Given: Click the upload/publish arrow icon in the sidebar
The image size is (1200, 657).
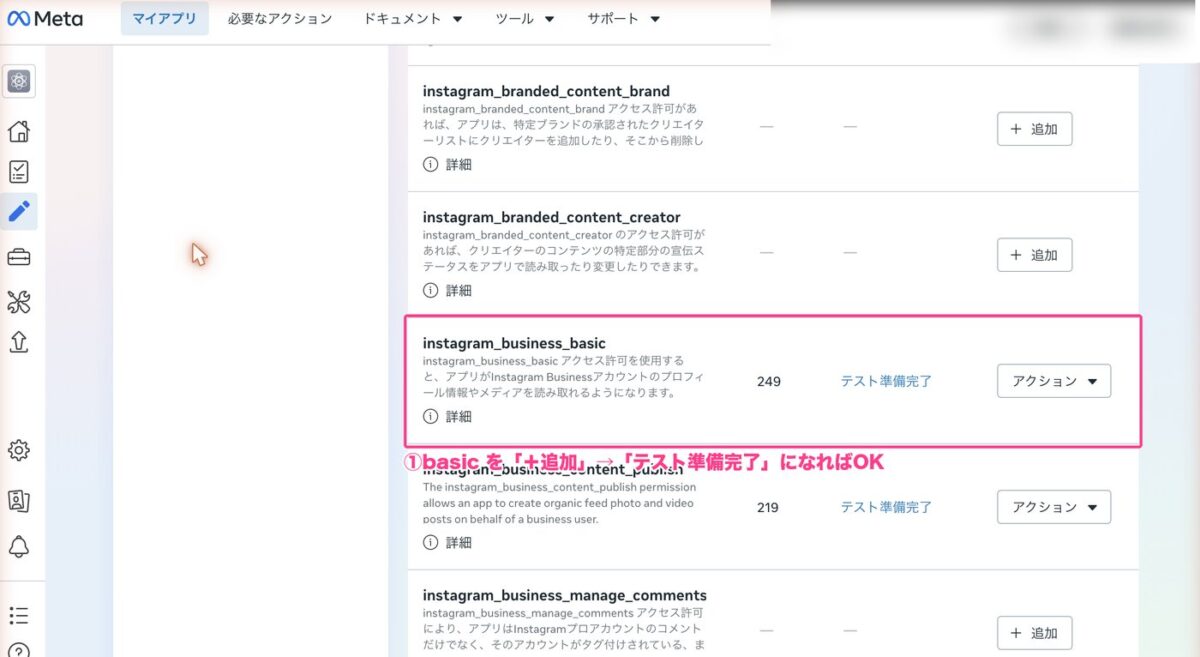Looking at the screenshot, I should tap(19, 342).
